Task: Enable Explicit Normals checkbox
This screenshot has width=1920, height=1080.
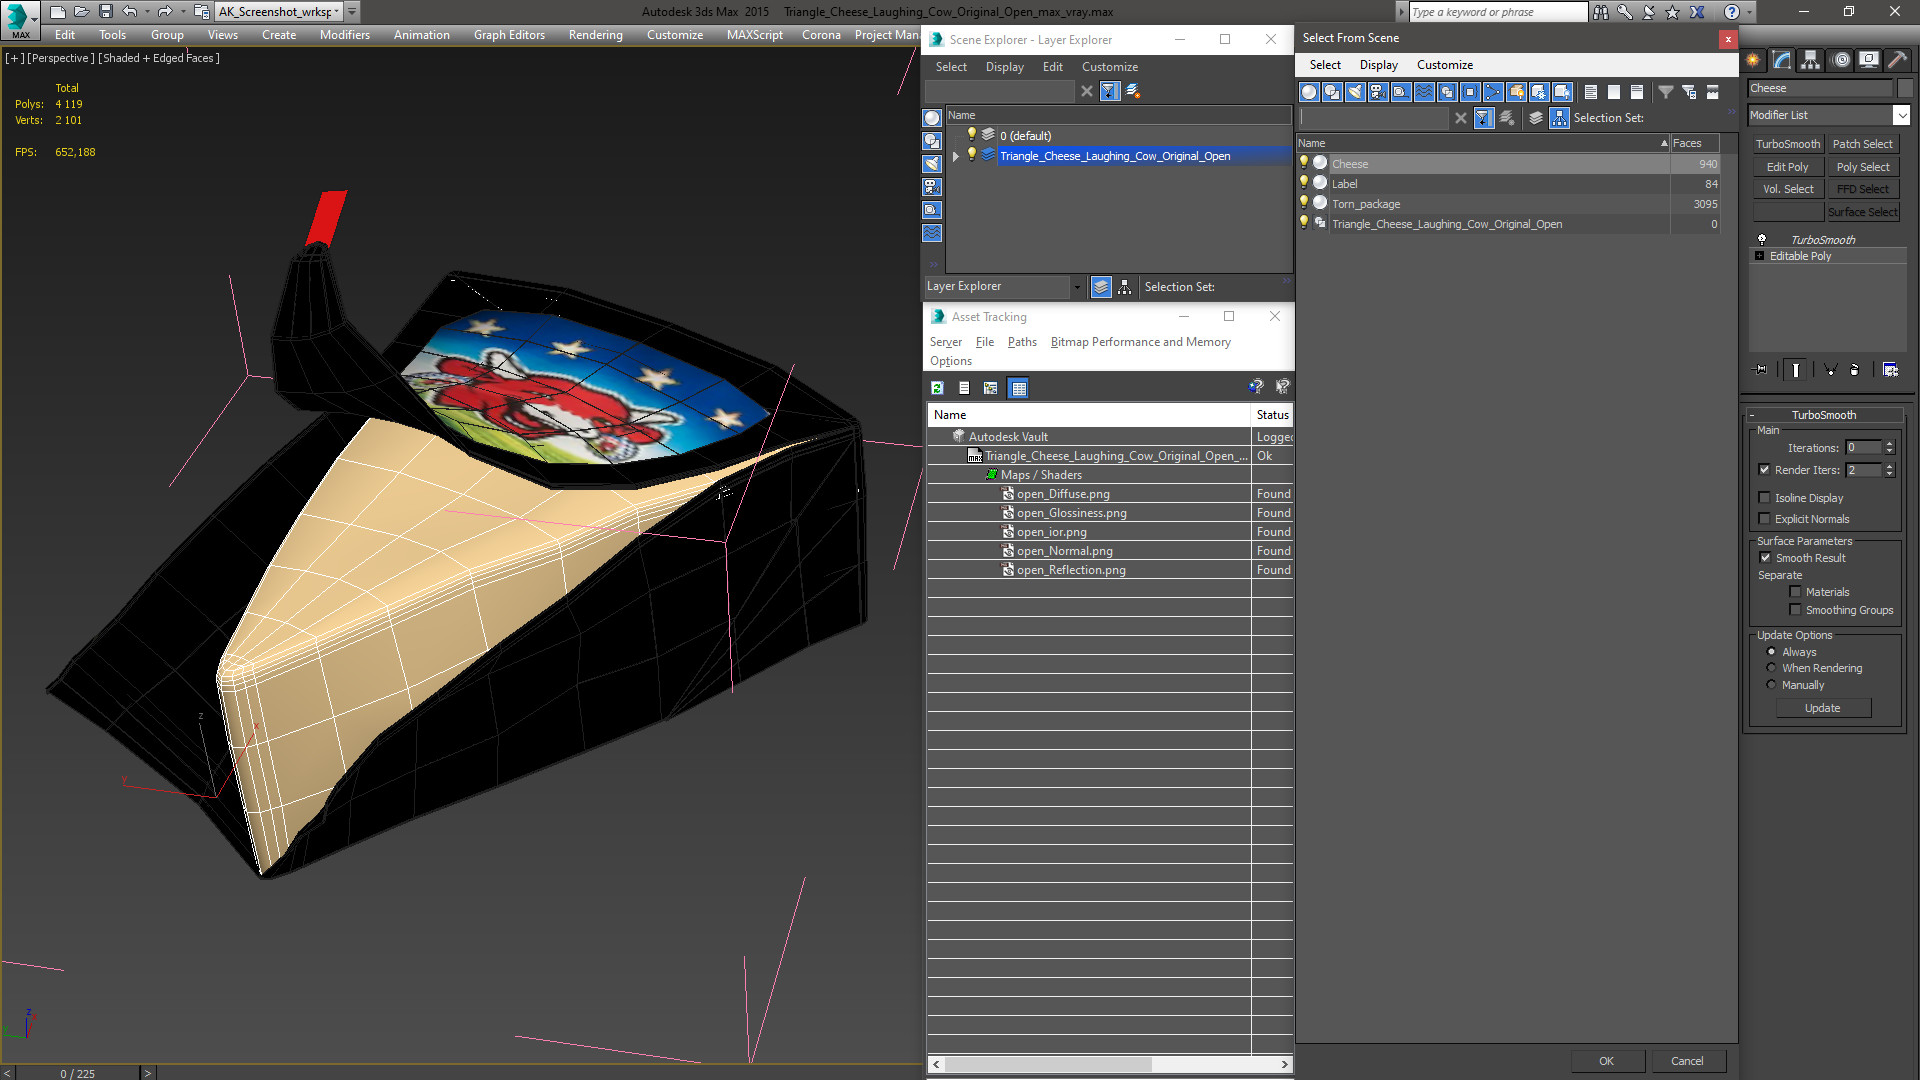Action: coord(1764,519)
